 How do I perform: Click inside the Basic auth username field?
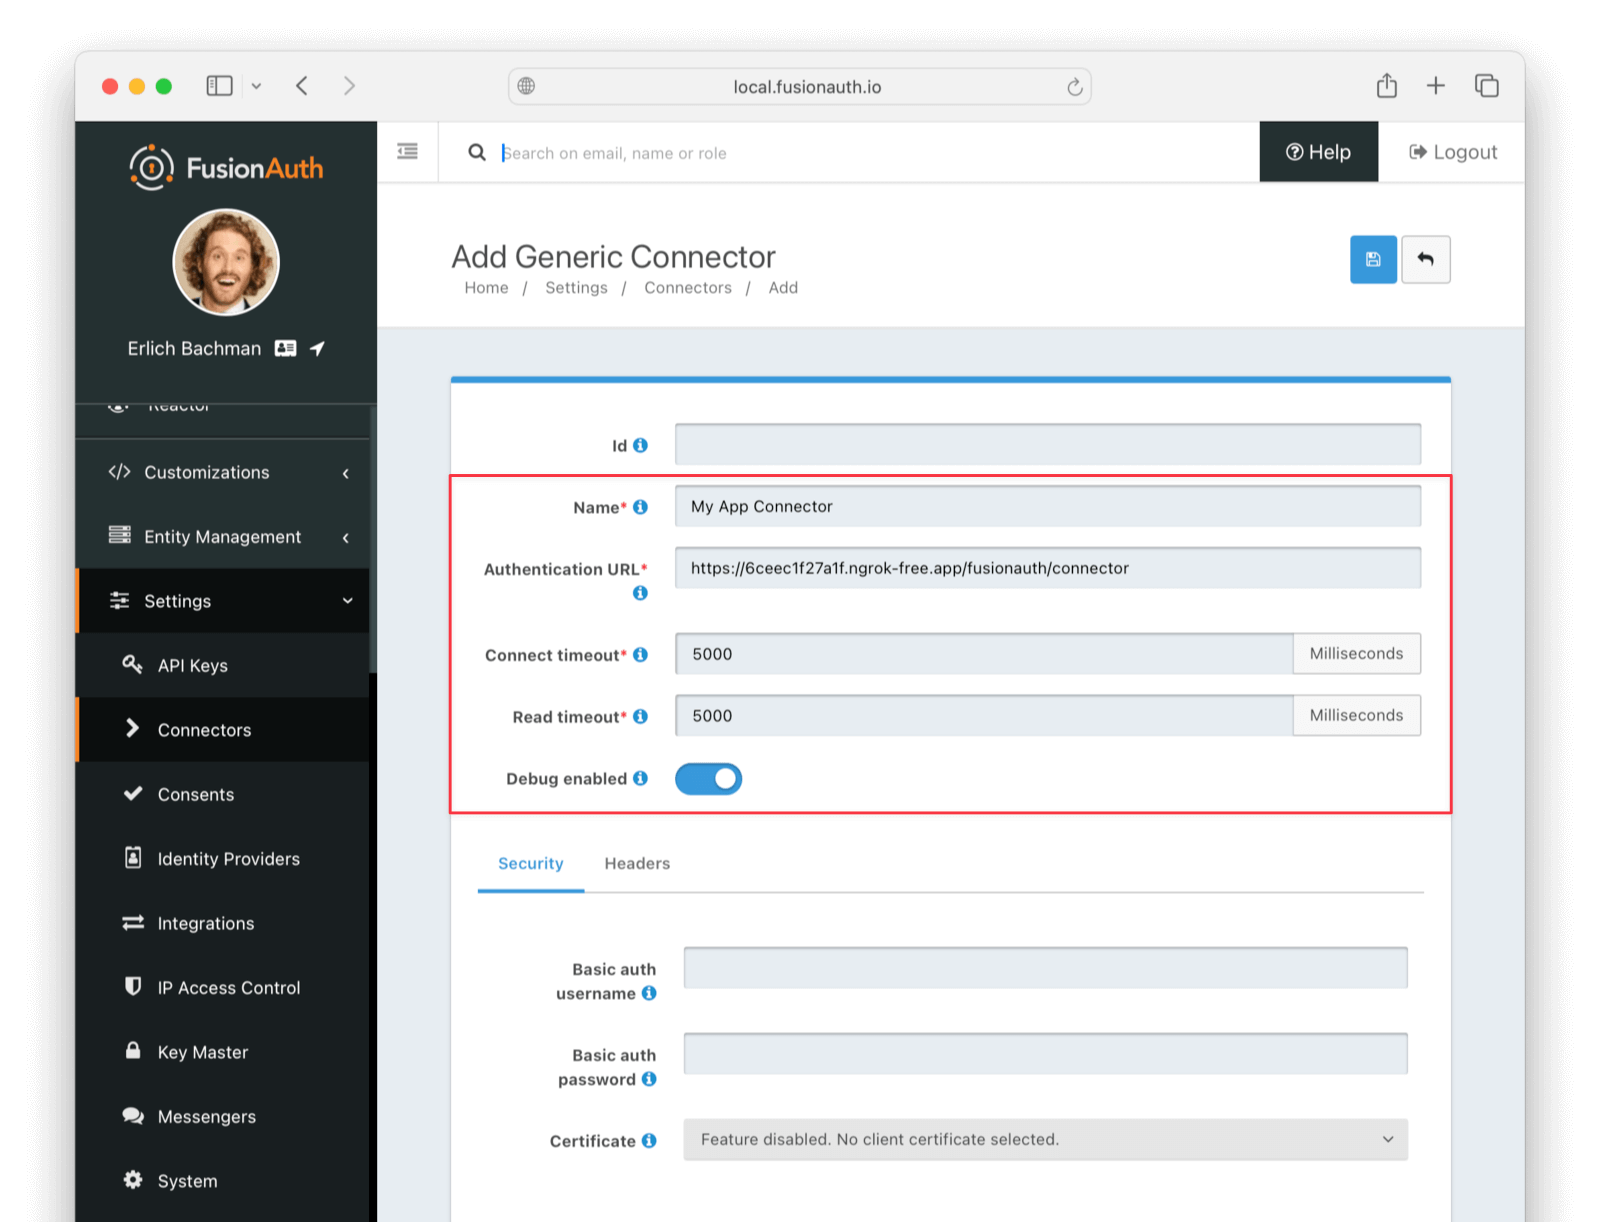coord(1044,967)
